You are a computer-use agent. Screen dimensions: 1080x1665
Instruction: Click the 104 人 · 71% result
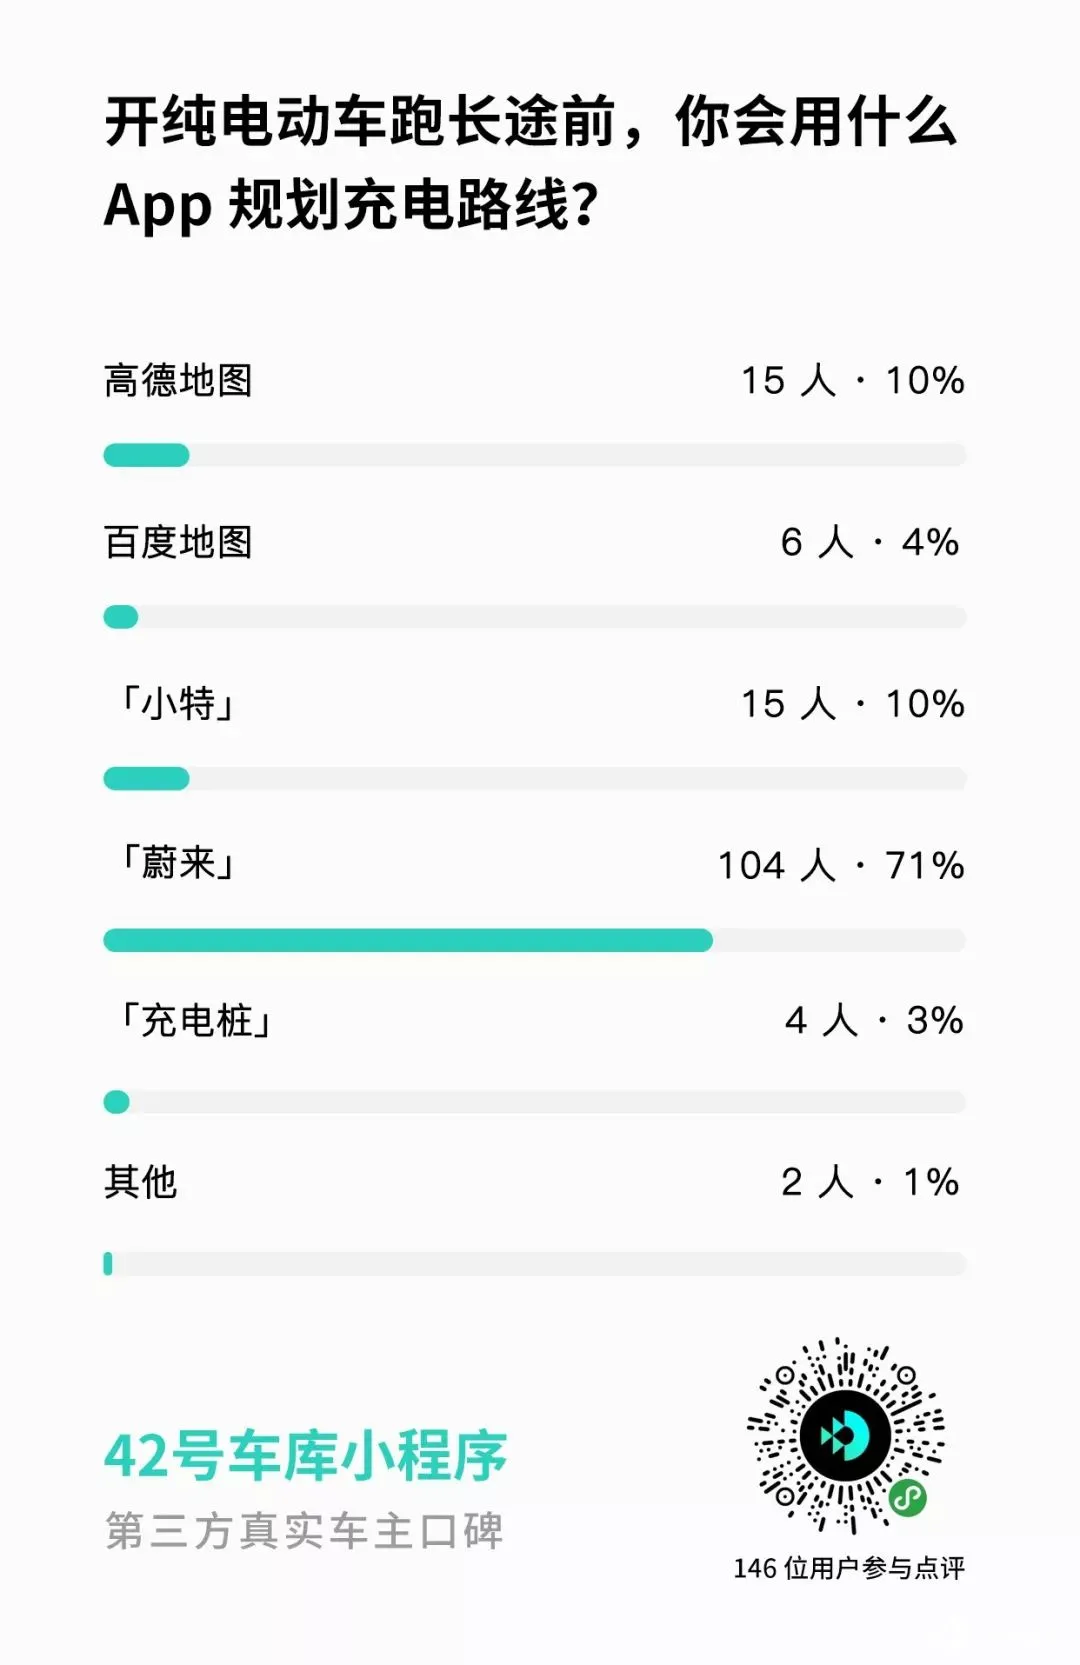pyautogui.click(x=841, y=865)
